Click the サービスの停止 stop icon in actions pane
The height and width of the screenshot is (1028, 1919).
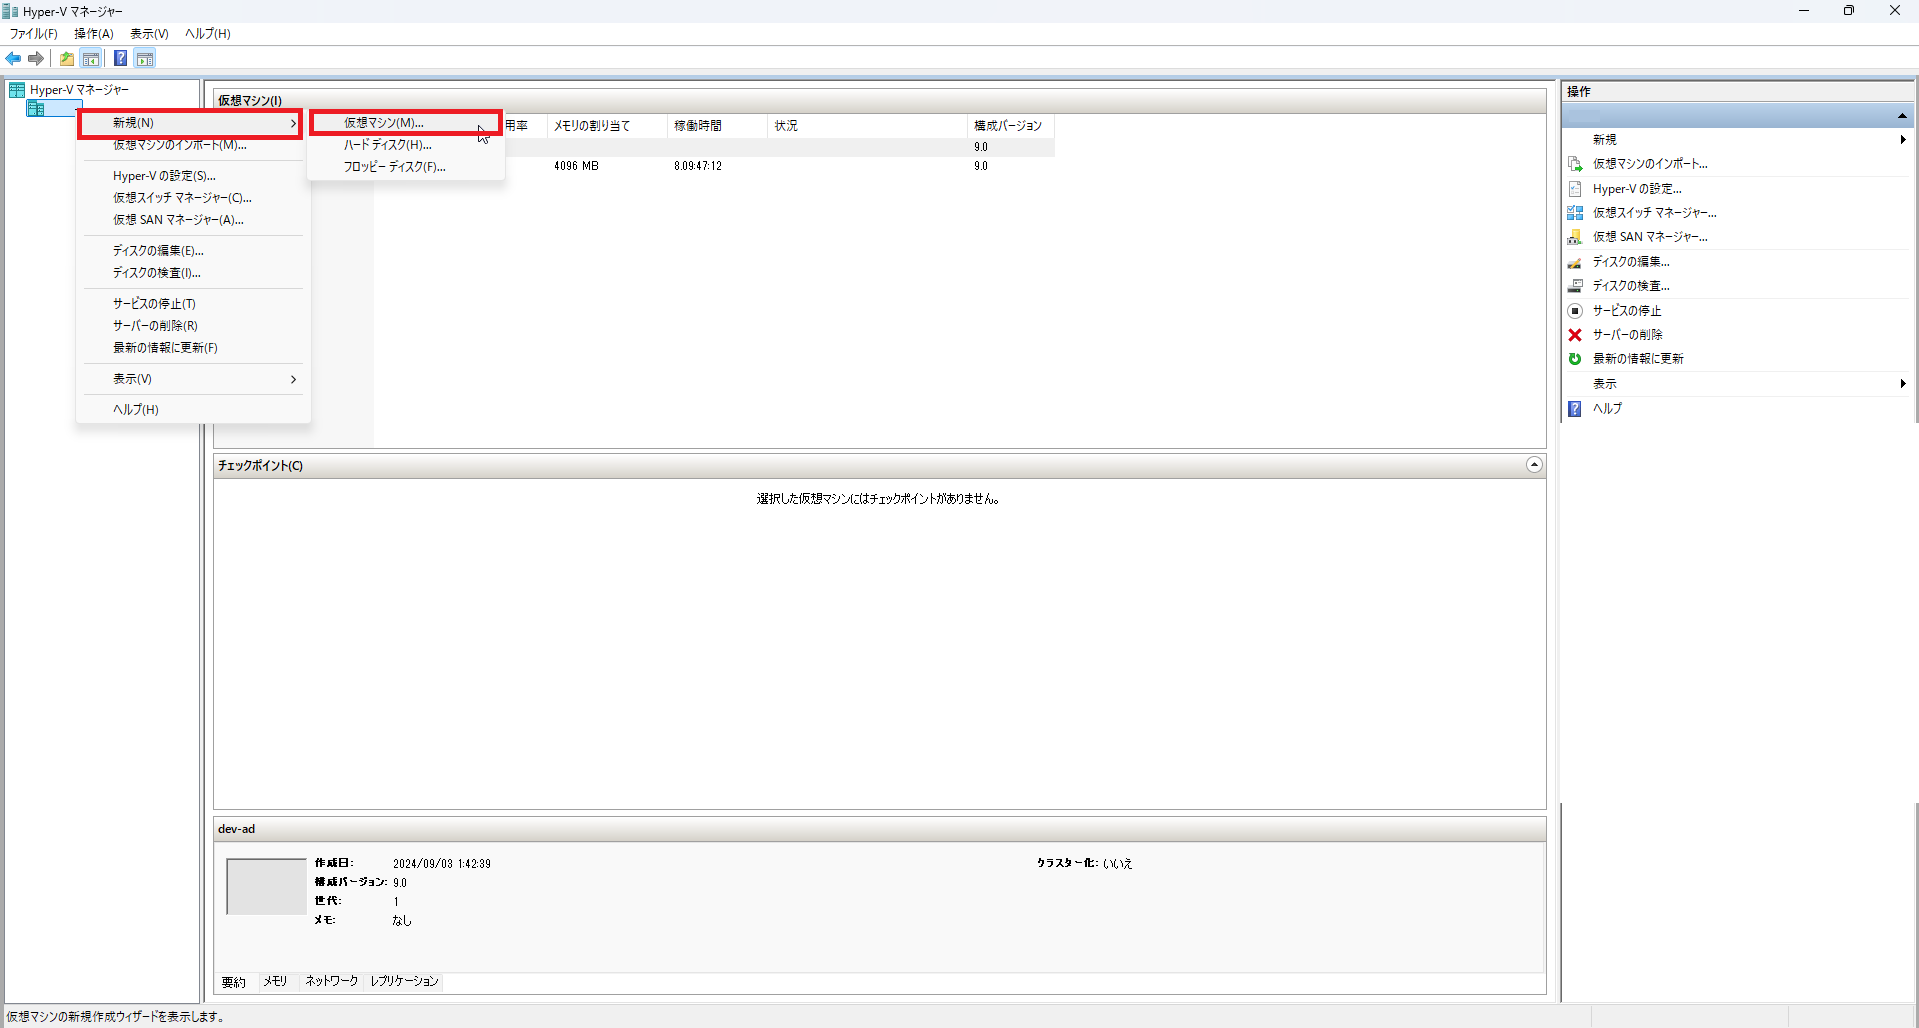pyautogui.click(x=1575, y=311)
